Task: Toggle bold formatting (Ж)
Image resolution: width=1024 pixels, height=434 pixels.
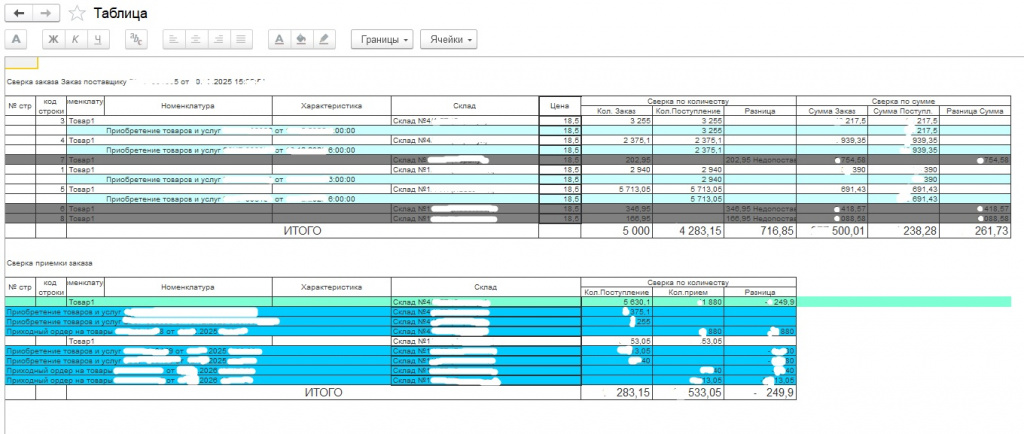Action: pyautogui.click(x=53, y=40)
